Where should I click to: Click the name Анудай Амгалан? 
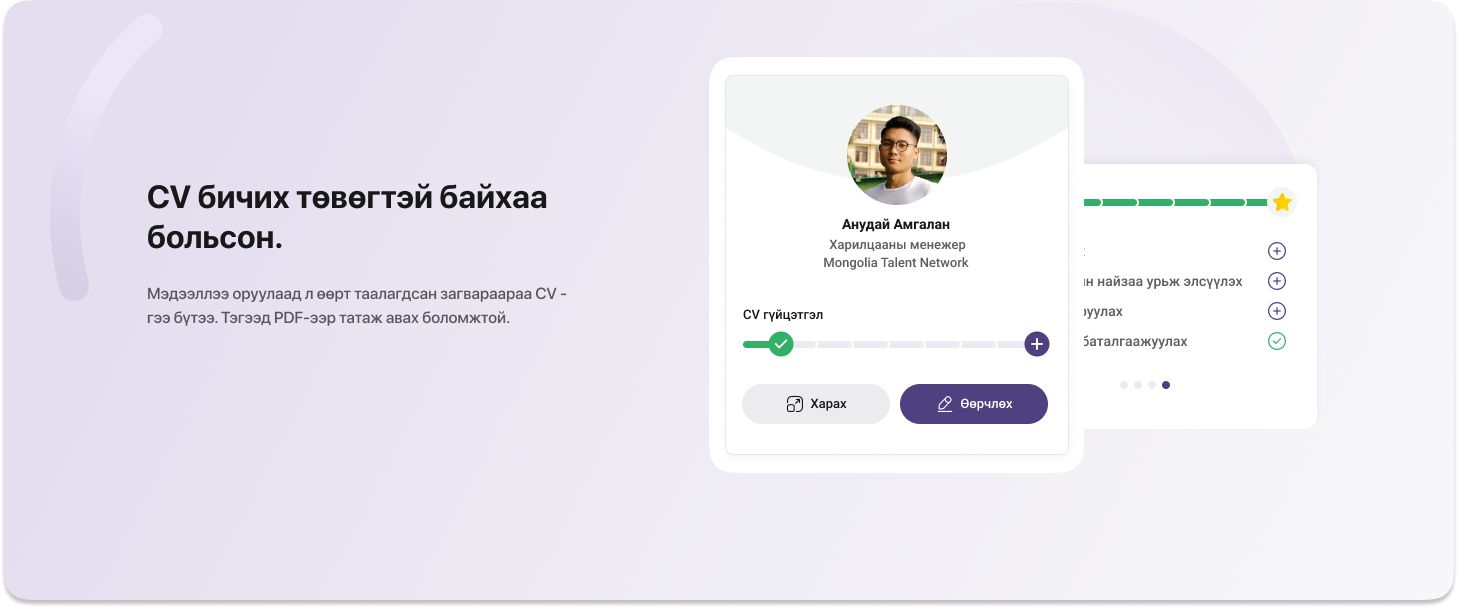click(896, 224)
